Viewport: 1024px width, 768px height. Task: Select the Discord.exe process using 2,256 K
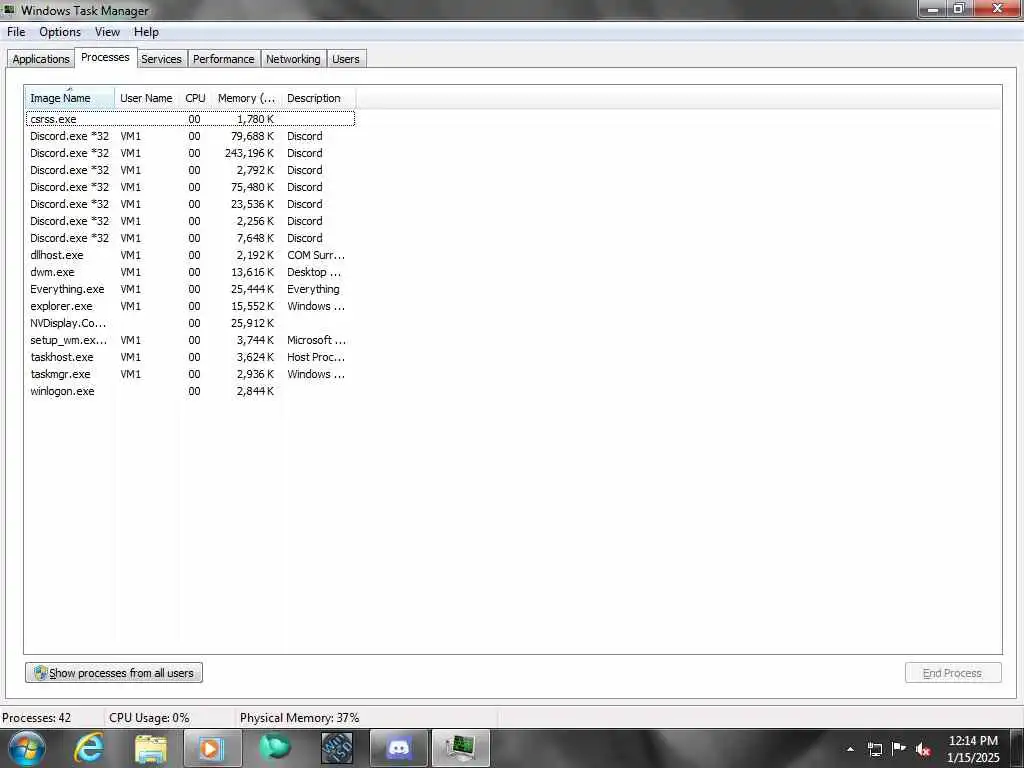coord(190,221)
